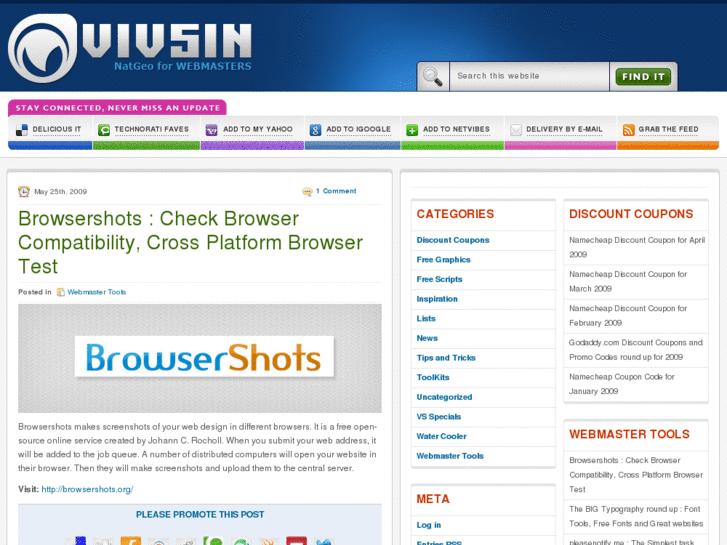Open the Free Graphics category
The image size is (727, 545).
tap(443, 260)
